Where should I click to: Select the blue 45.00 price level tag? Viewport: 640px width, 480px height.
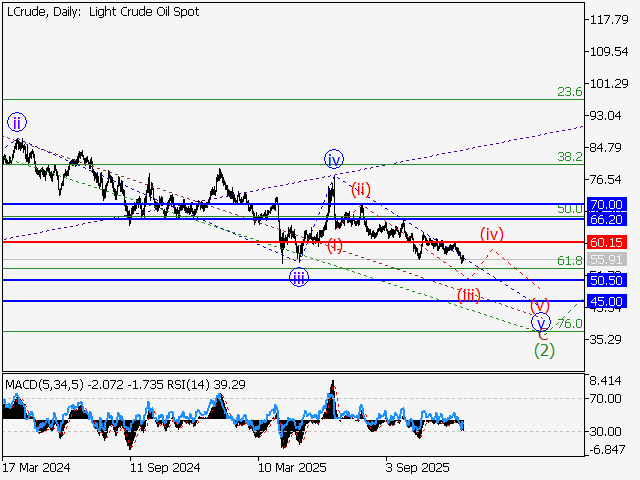pos(606,301)
